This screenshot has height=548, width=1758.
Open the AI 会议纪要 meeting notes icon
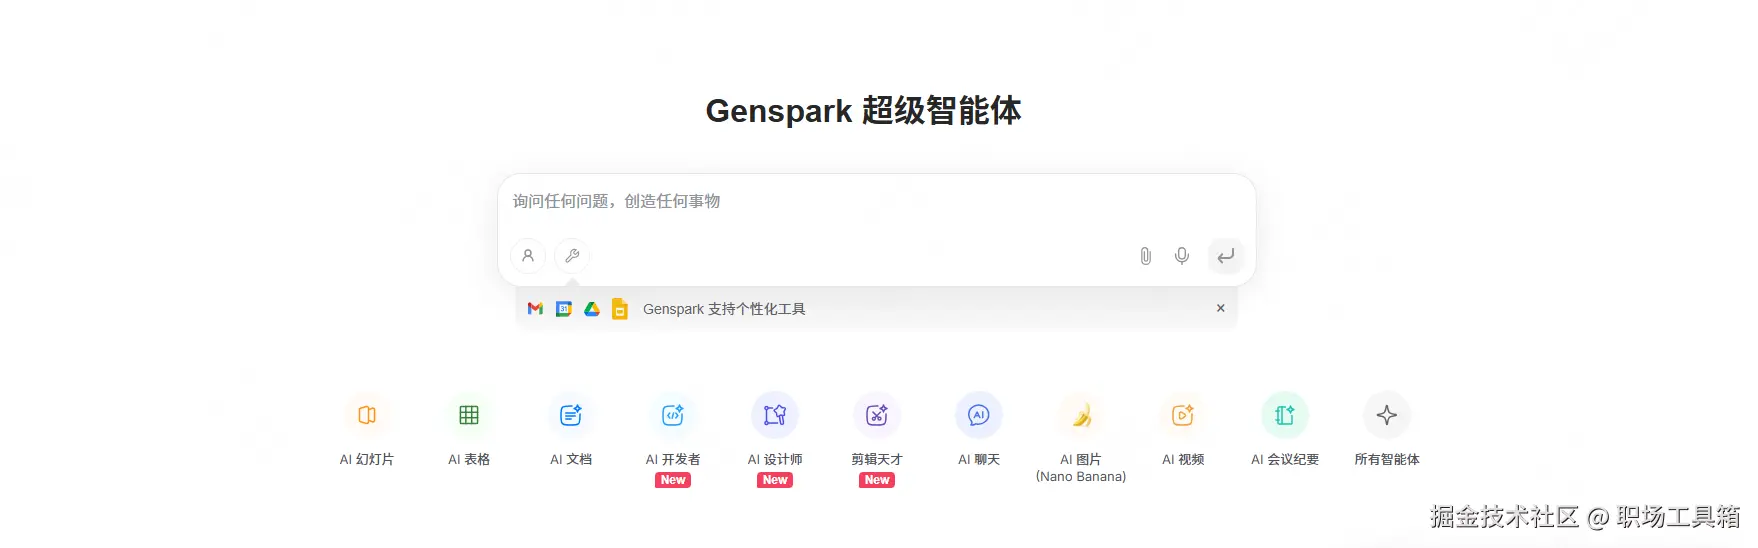point(1285,415)
